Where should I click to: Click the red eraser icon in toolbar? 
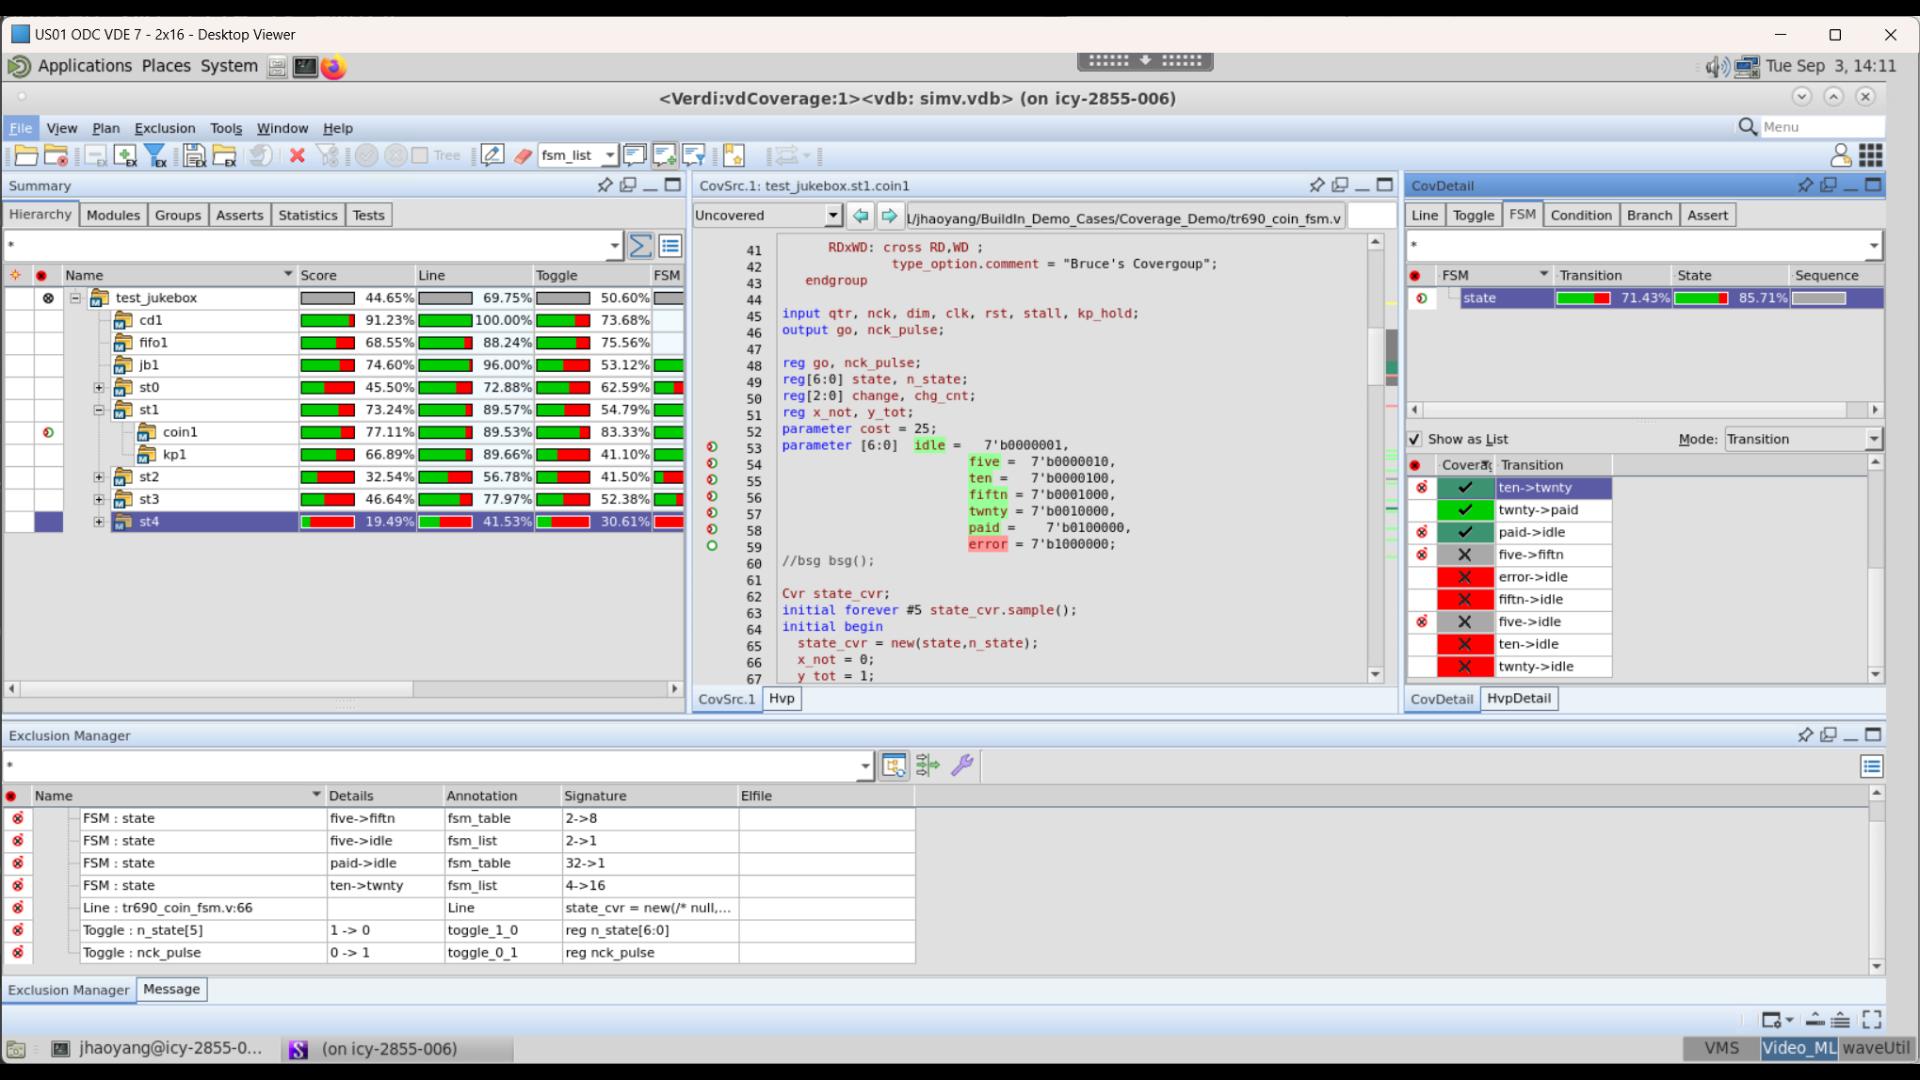click(522, 155)
